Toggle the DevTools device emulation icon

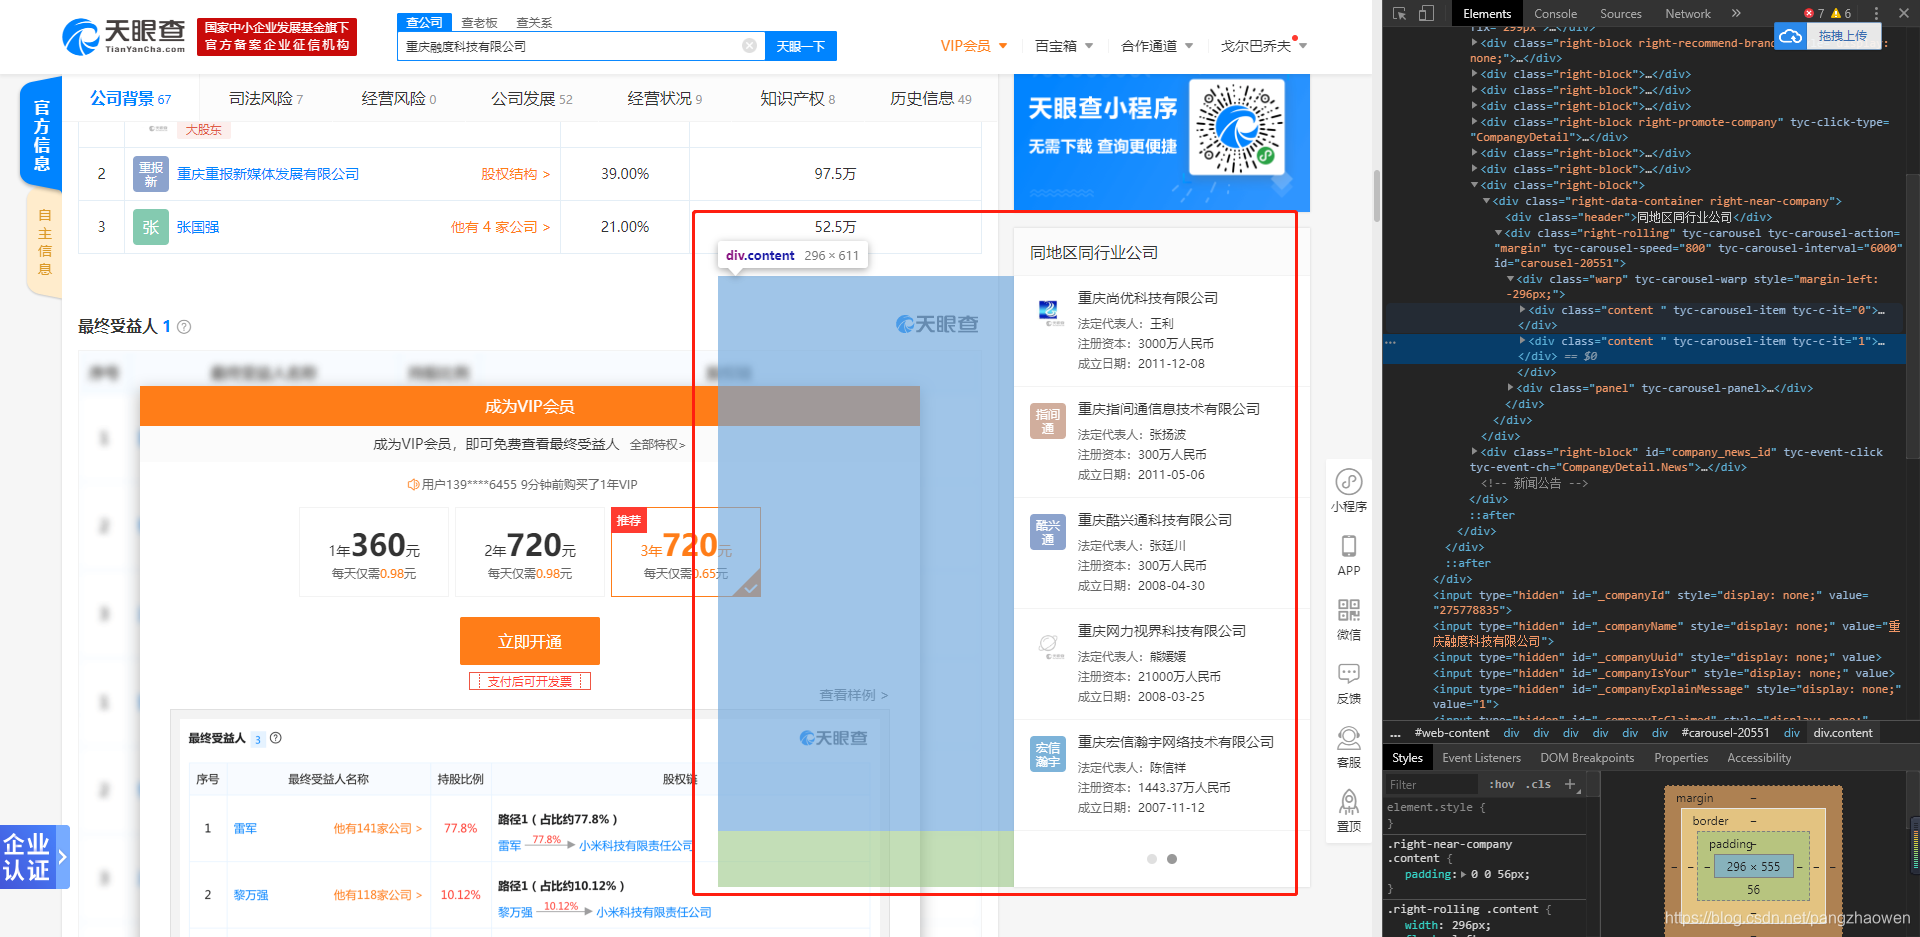click(x=1424, y=13)
